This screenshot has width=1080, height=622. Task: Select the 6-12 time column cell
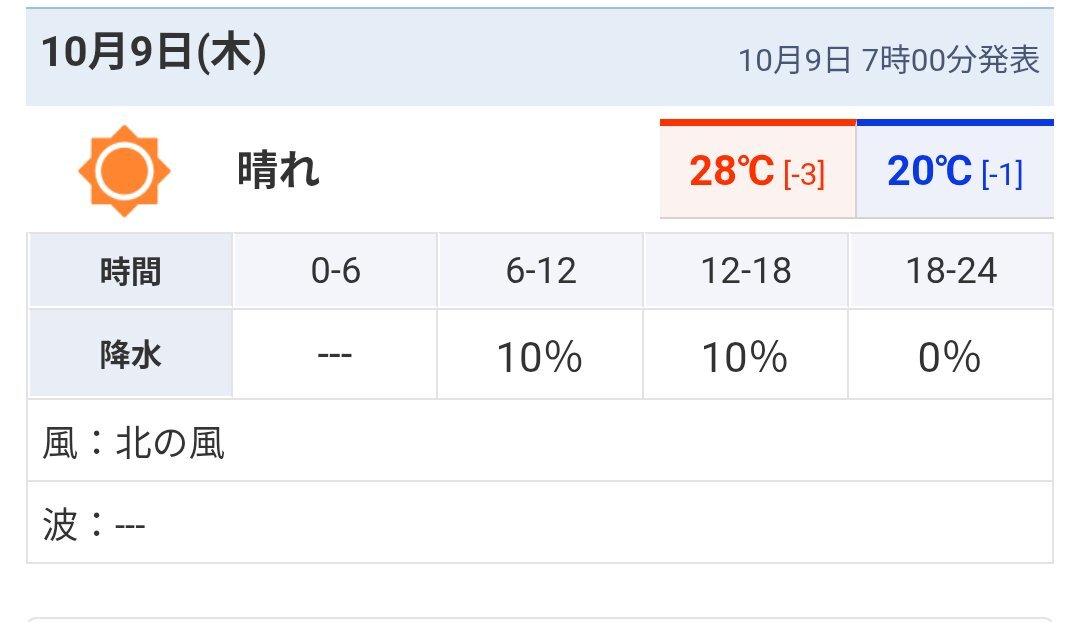pos(540,271)
